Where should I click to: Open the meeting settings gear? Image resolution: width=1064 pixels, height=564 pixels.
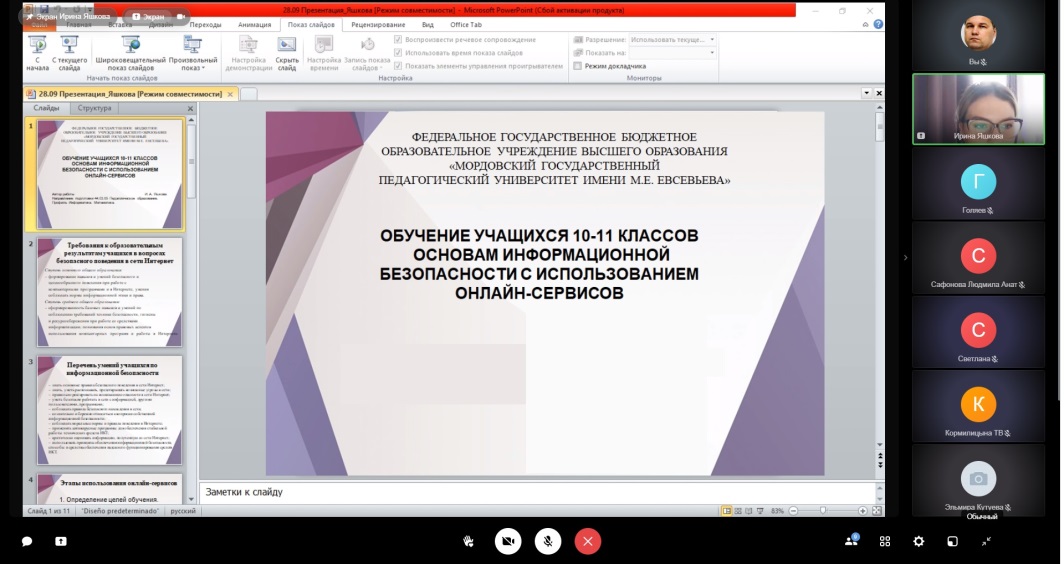(x=918, y=541)
